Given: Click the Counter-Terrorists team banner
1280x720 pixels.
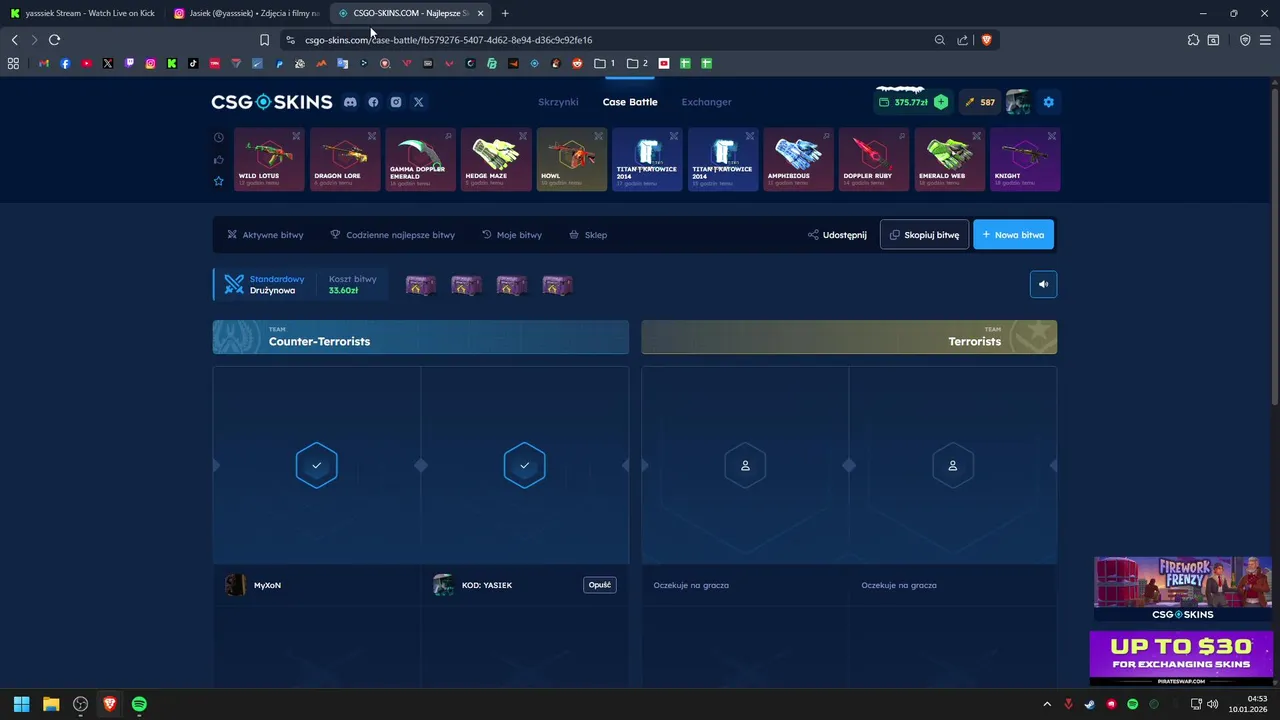Looking at the screenshot, I should coord(421,337).
